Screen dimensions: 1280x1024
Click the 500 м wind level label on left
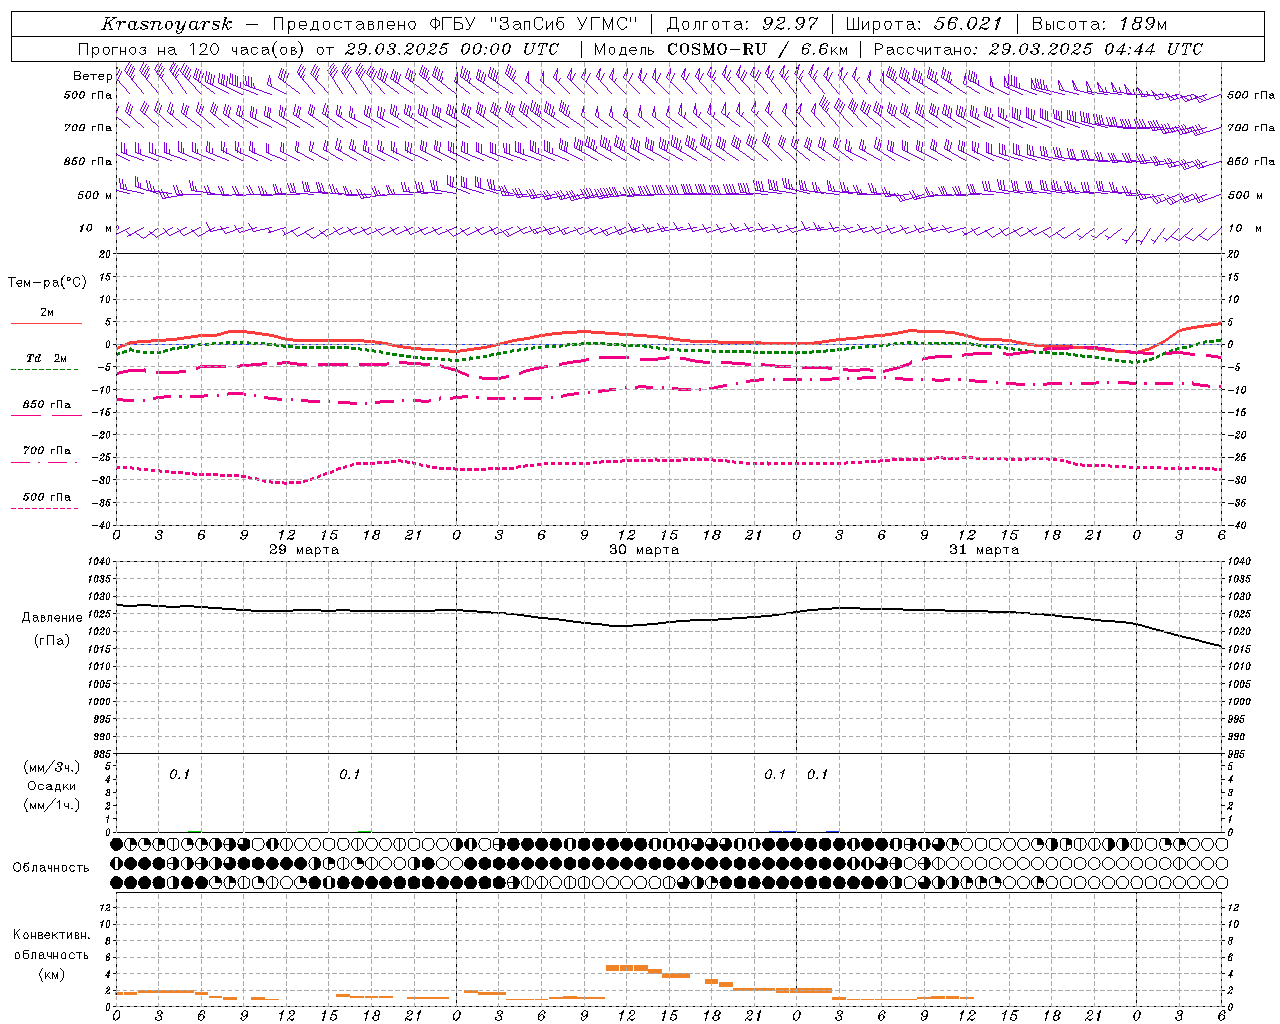pos(95,195)
